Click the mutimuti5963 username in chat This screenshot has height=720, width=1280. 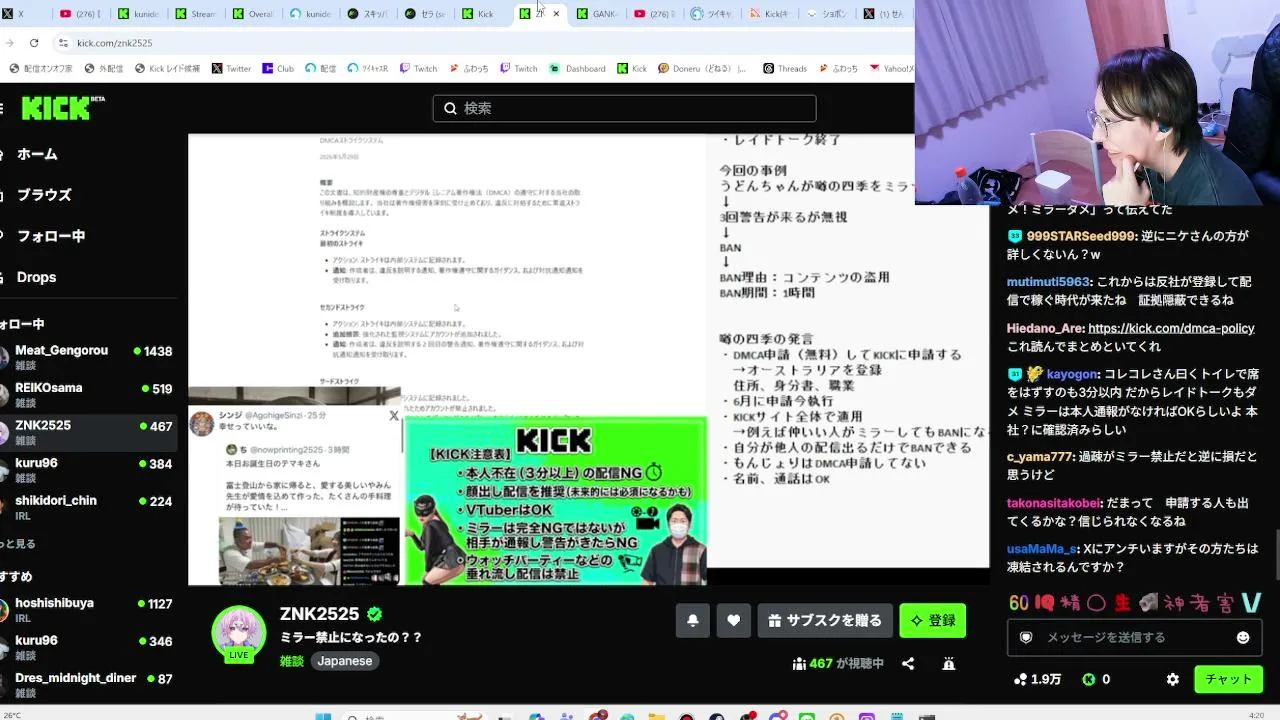(x=1048, y=282)
